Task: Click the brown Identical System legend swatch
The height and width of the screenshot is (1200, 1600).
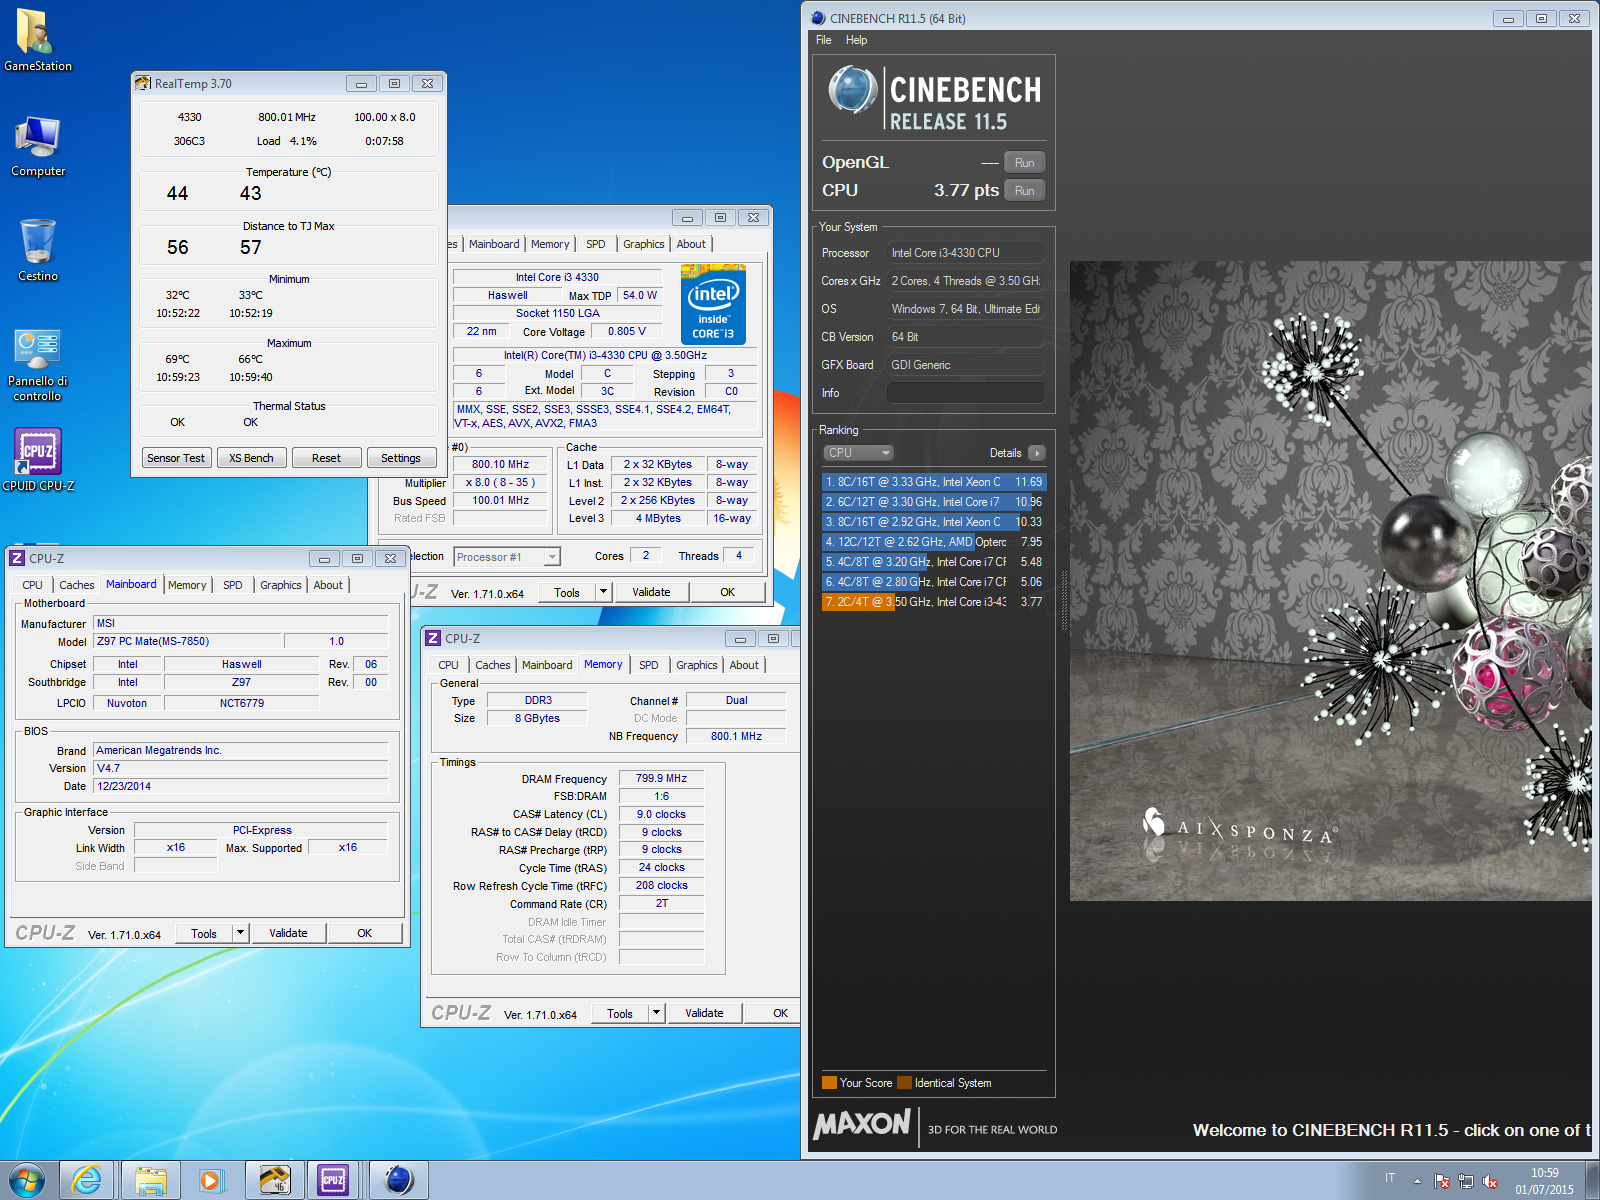Action: coord(904,1082)
